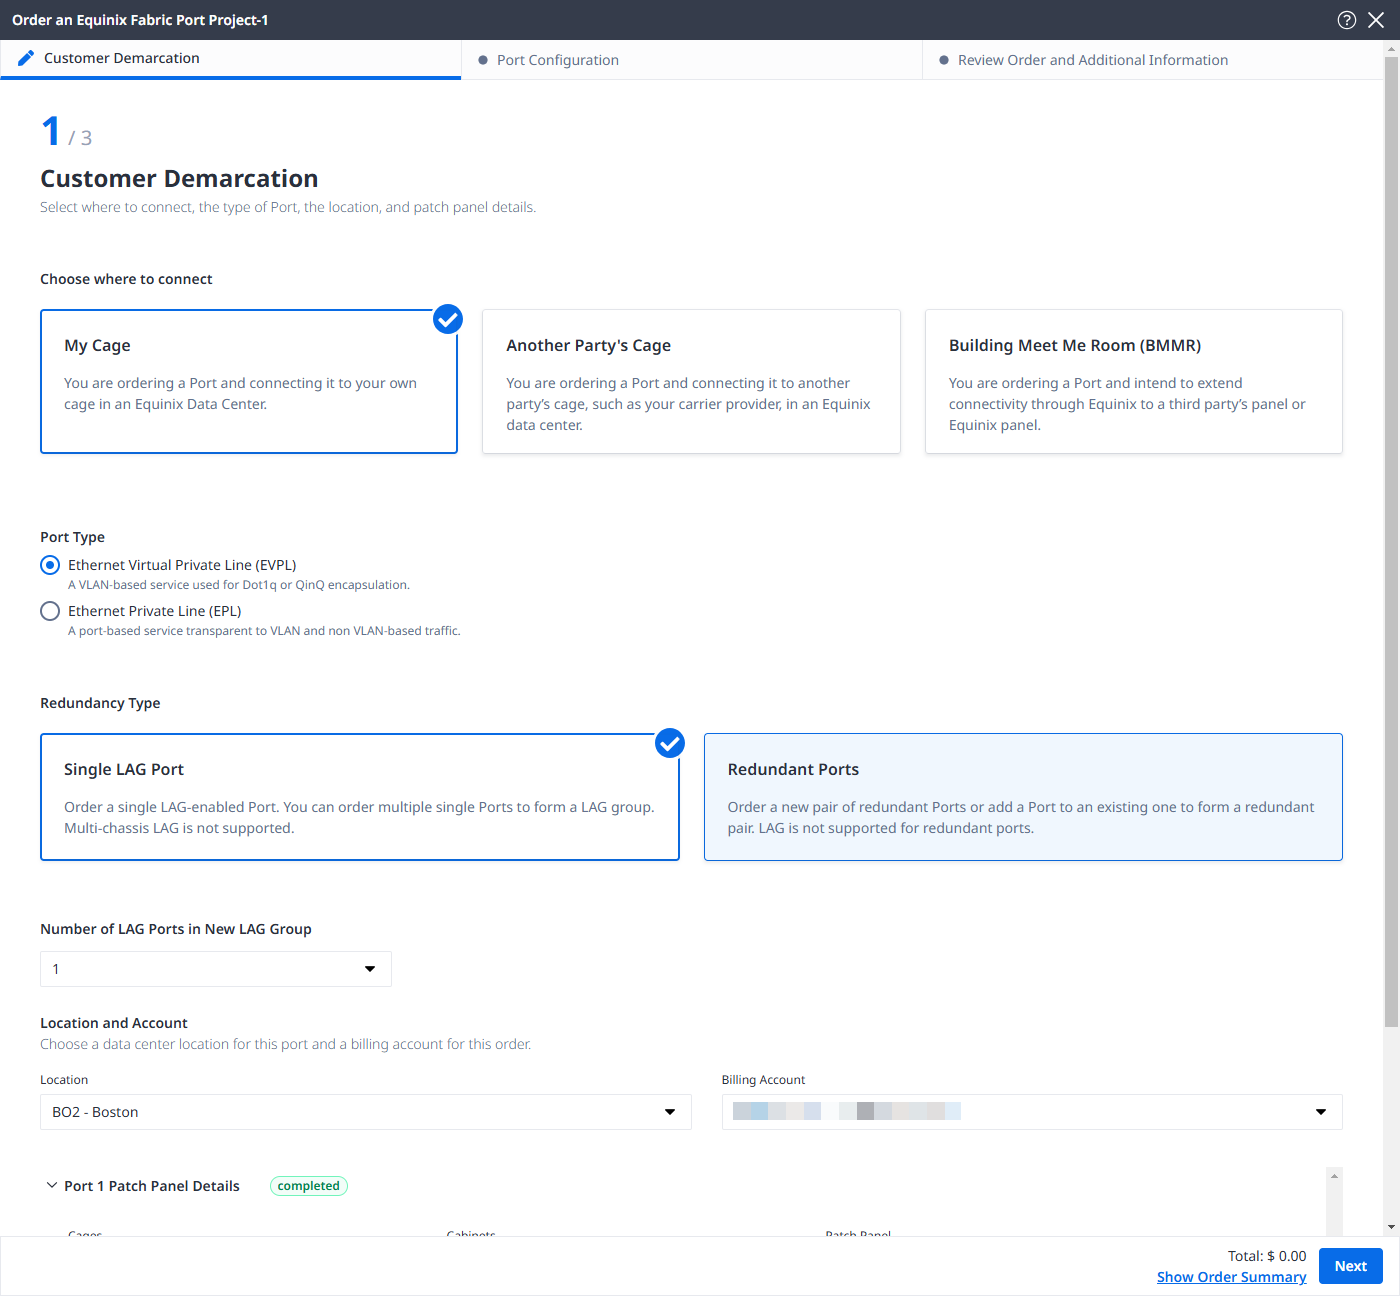The image size is (1400, 1304).
Task: Choose the Redundant Ports redundancy card
Action: click(x=1023, y=797)
